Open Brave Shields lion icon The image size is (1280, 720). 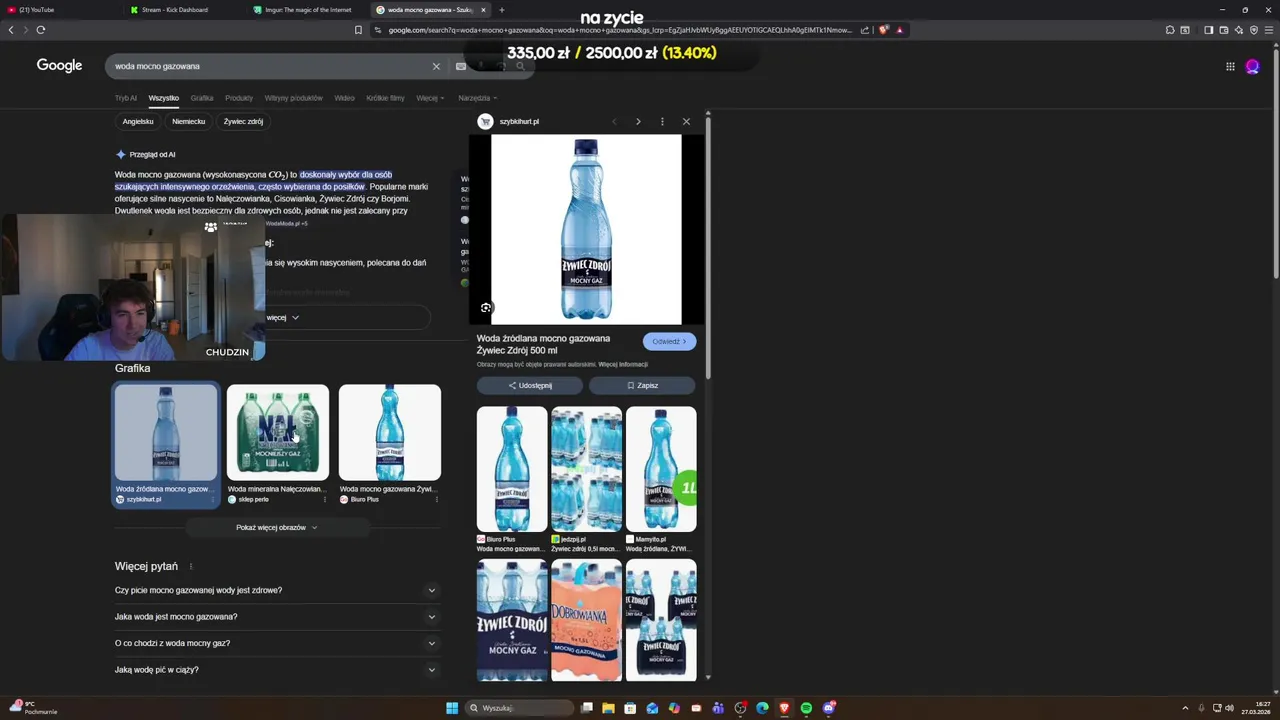(883, 30)
